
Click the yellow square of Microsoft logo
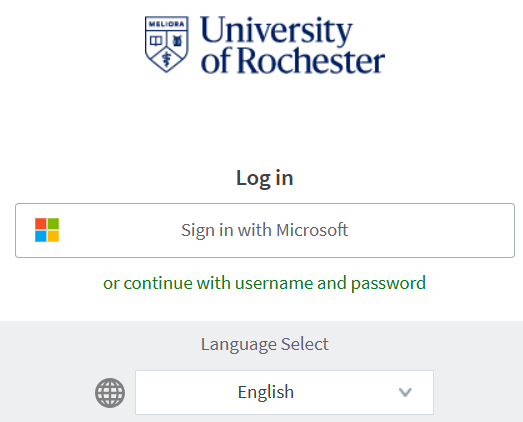click(x=53, y=236)
